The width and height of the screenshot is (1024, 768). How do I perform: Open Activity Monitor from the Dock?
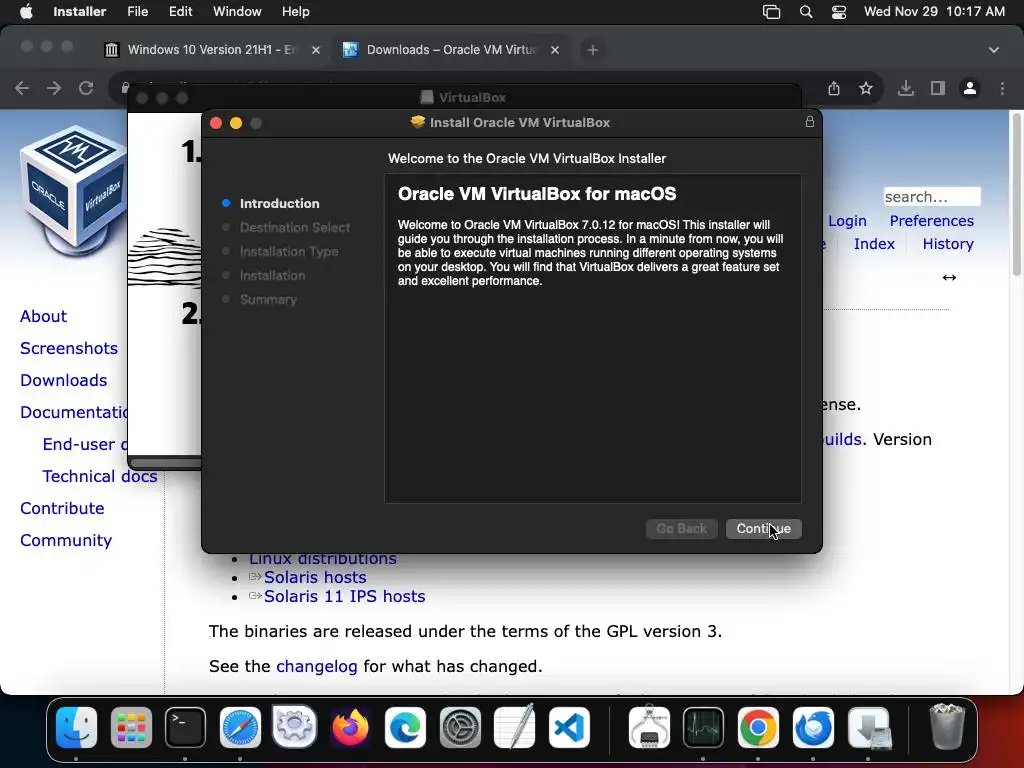tap(703, 727)
